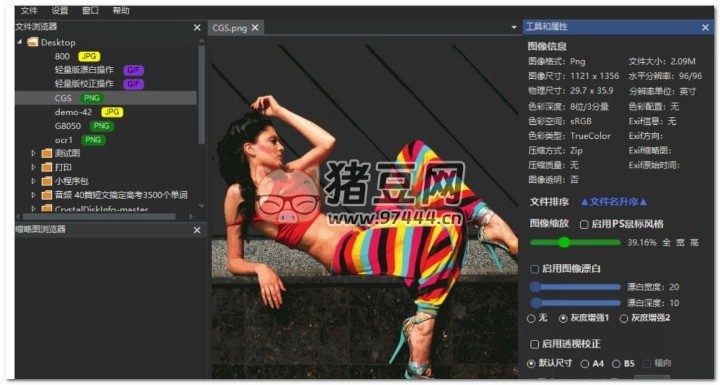Open the 设置 menu
The height and width of the screenshot is (385, 720).
click(x=59, y=11)
